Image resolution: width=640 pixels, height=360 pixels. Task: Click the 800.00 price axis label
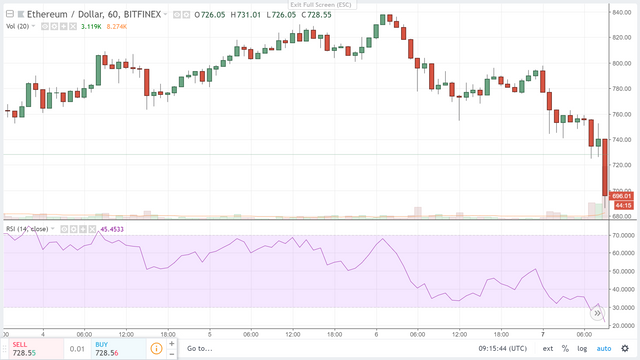(621, 63)
